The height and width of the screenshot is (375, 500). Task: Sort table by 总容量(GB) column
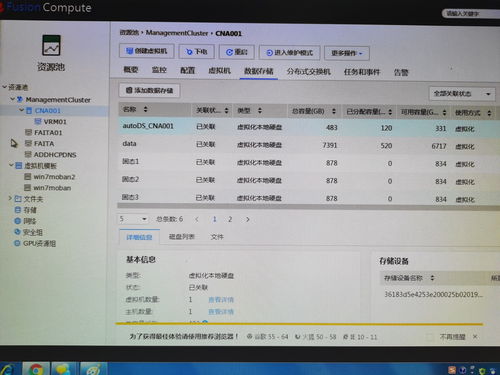tap(334, 111)
